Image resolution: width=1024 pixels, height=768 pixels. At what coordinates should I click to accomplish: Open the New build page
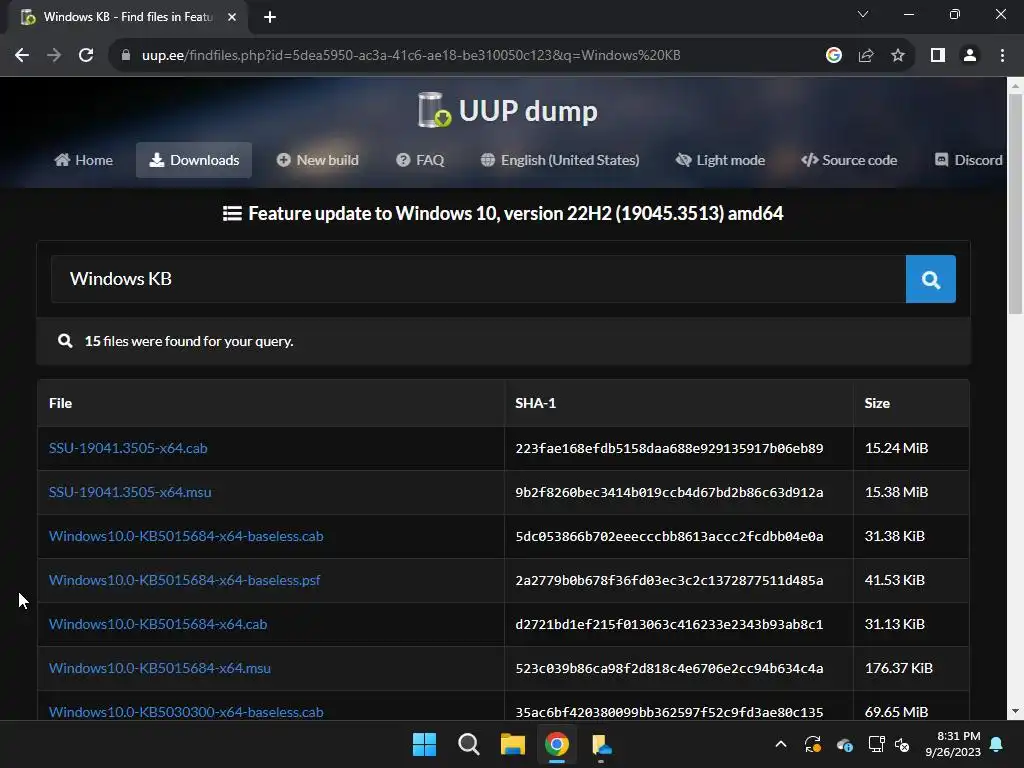(x=317, y=160)
